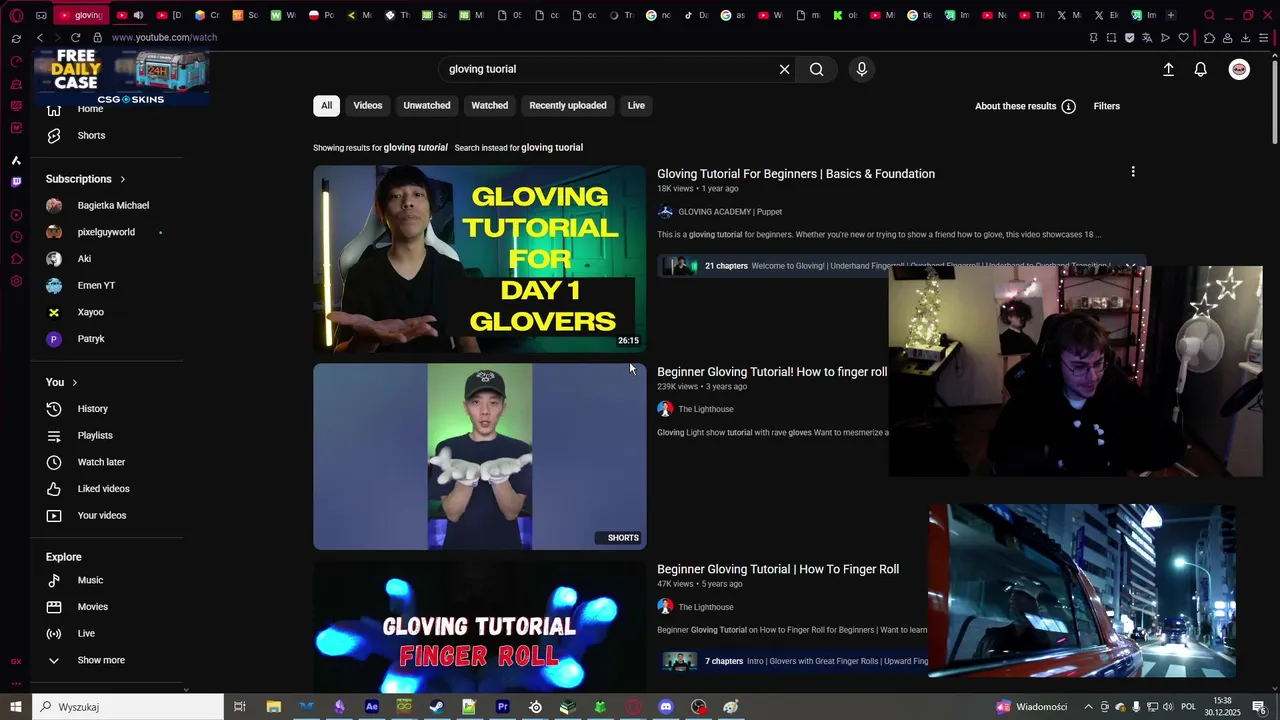Image resolution: width=1280 pixels, height=720 pixels.
Task: Open Patryk subscription channel
Action: [91, 339]
